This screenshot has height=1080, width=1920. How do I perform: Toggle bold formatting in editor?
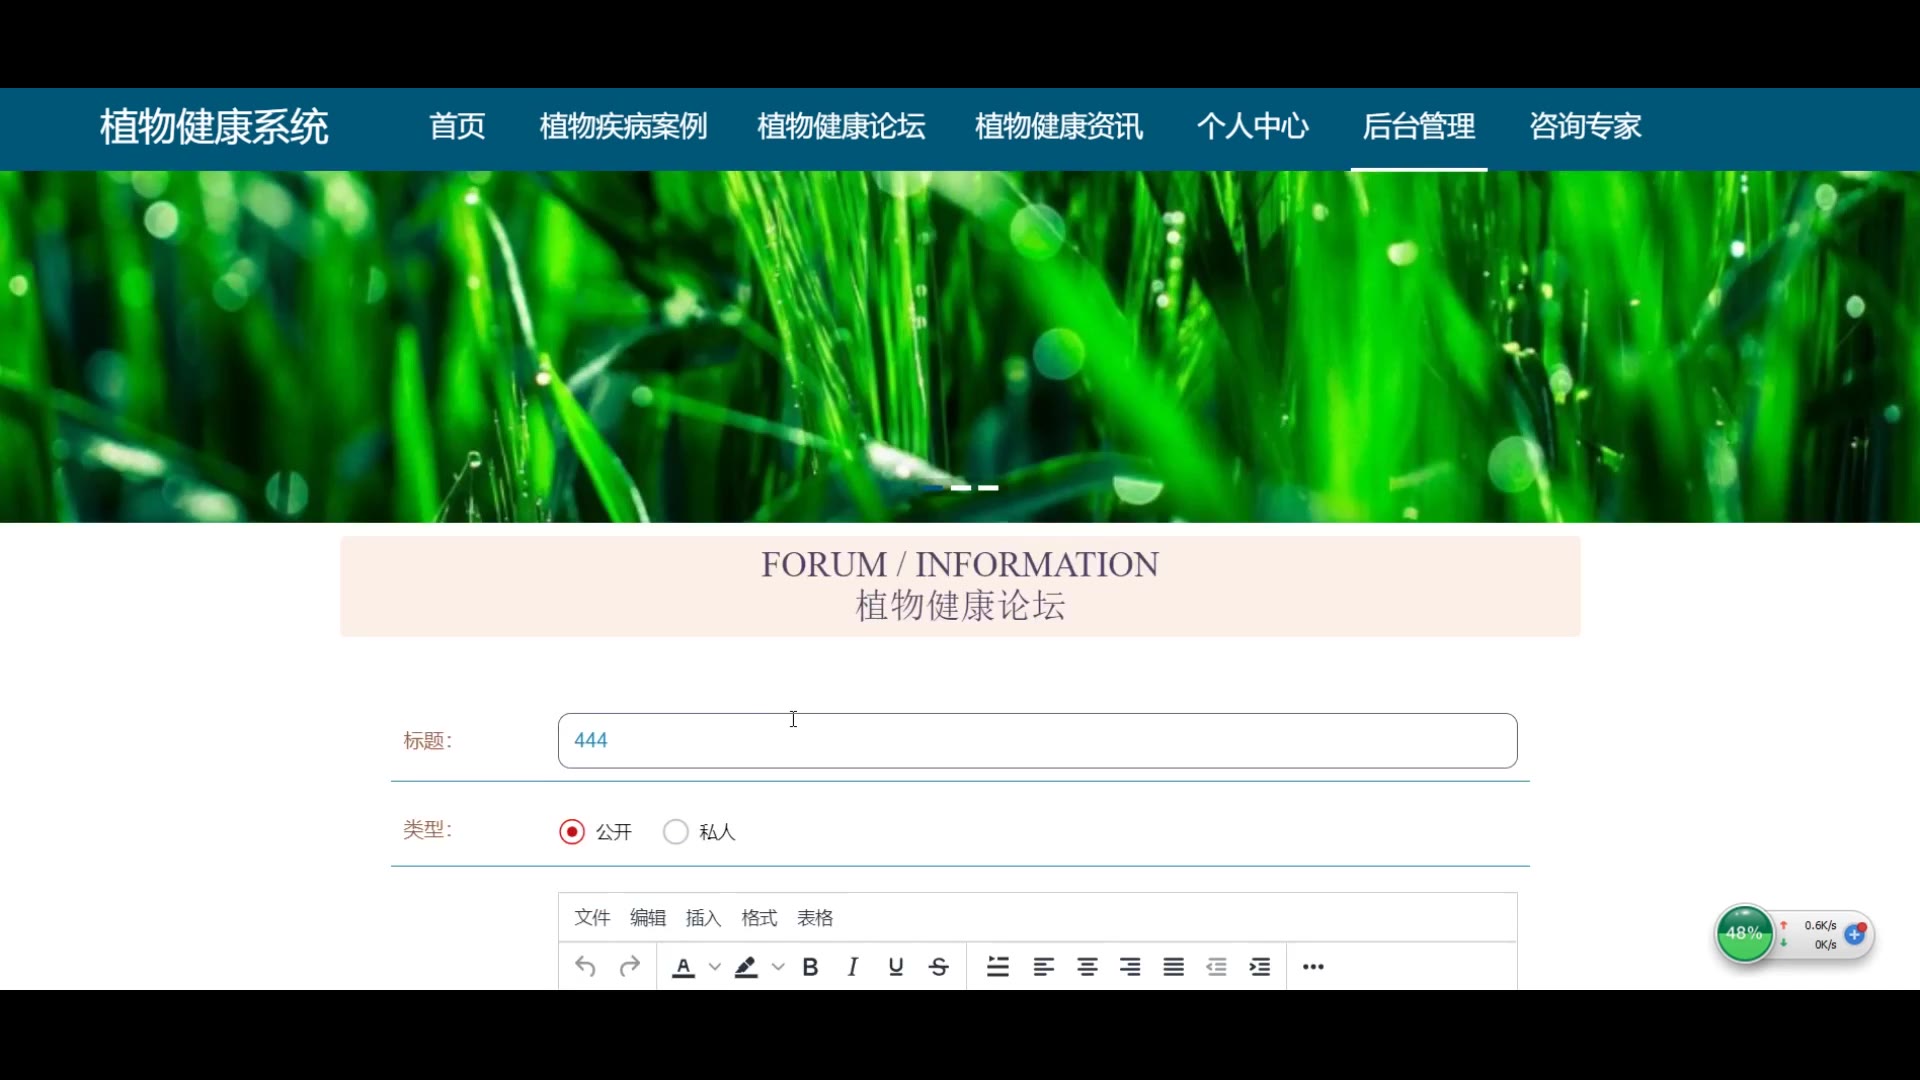pos(810,967)
